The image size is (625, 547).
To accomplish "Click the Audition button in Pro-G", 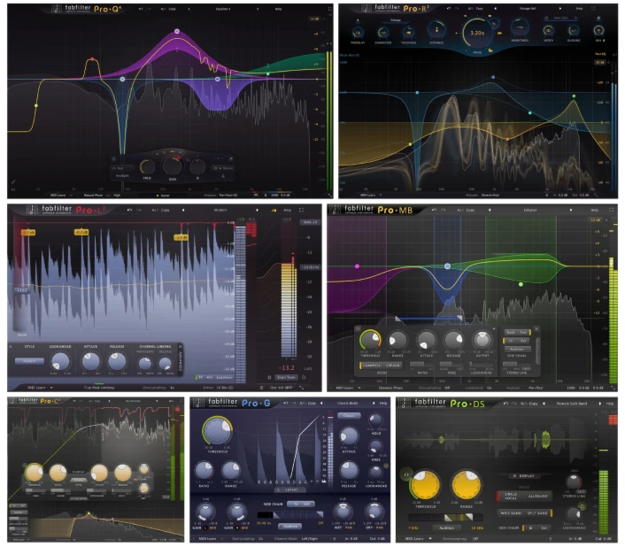I will (x=290, y=526).
